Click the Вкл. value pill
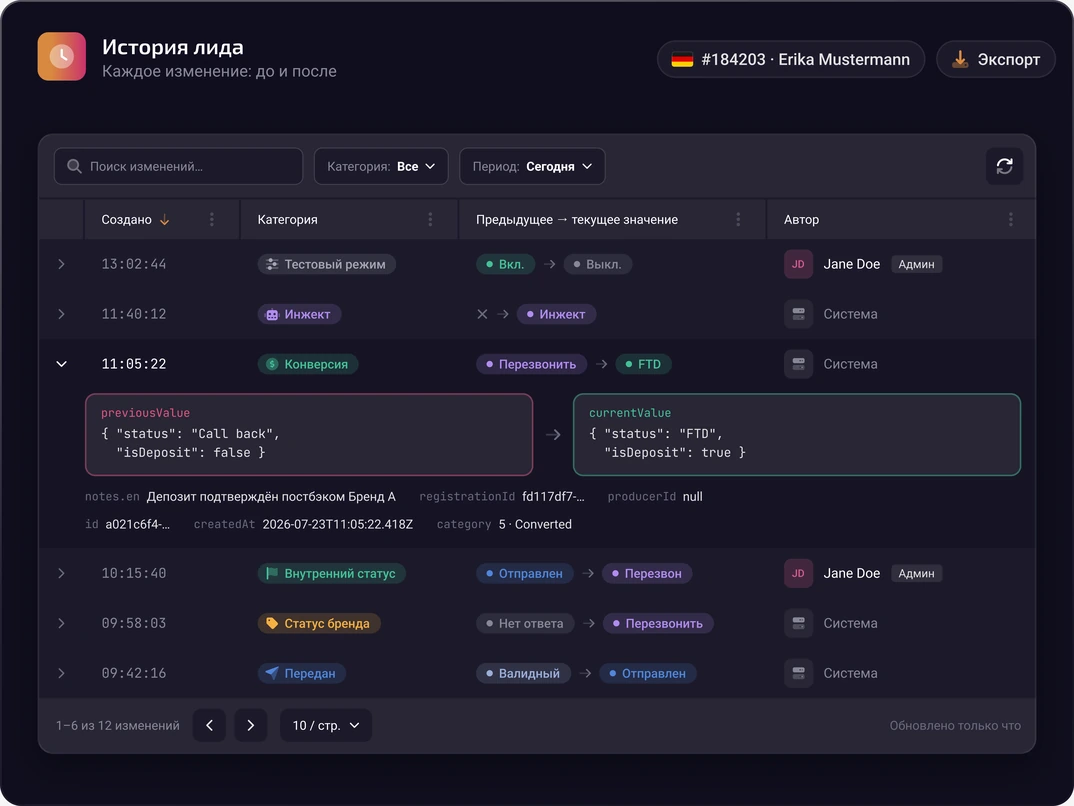The width and height of the screenshot is (1074, 806). pos(505,264)
